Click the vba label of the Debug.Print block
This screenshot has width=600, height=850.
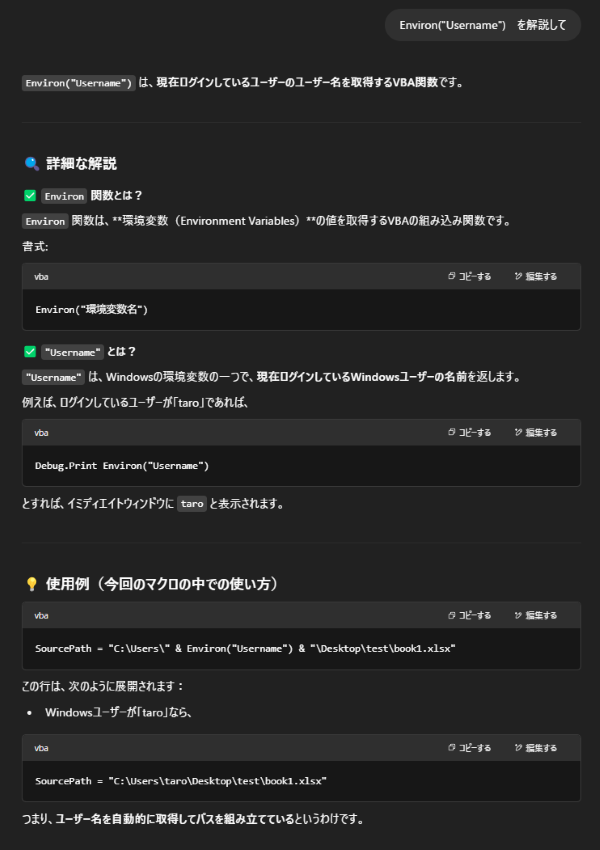[41, 433]
